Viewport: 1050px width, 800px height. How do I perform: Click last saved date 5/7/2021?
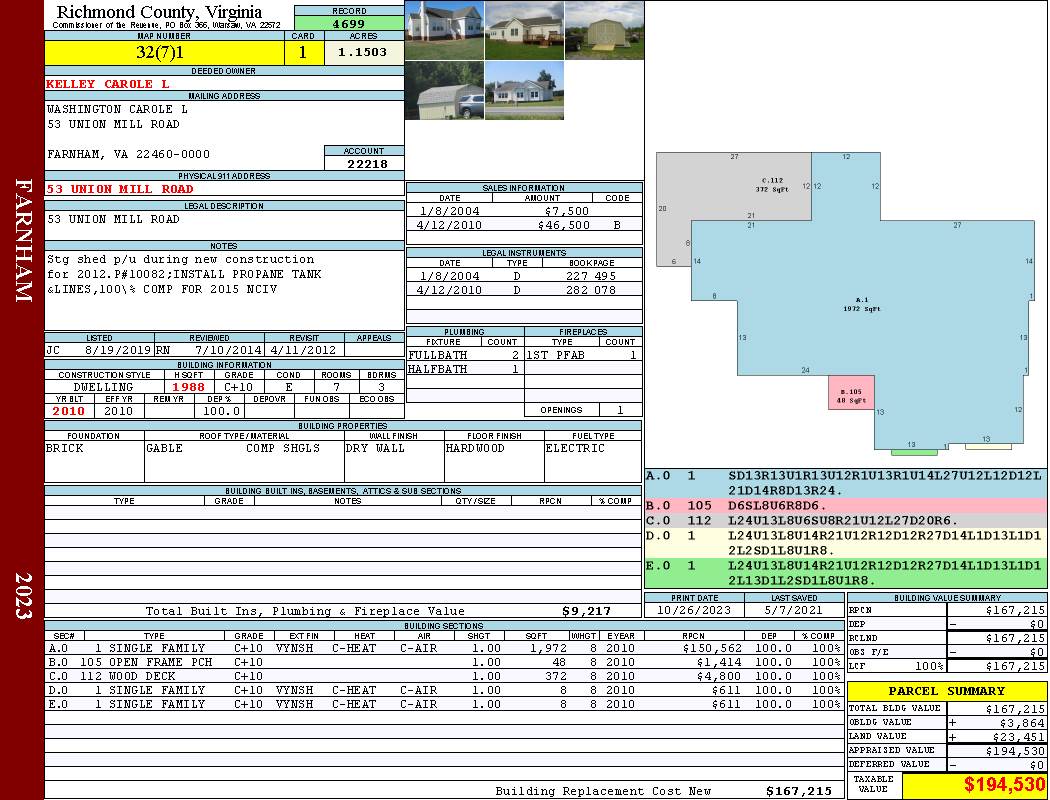(x=794, y=610)
